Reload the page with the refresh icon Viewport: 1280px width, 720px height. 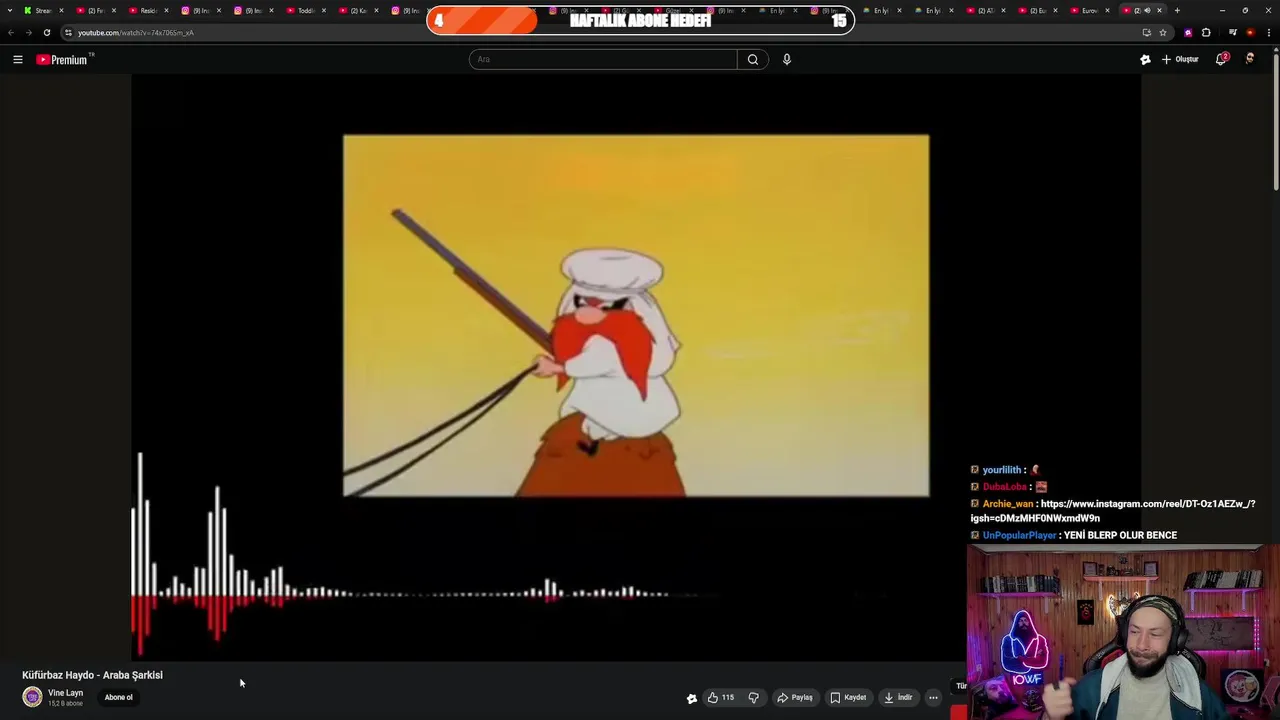[x=46, y=32]
